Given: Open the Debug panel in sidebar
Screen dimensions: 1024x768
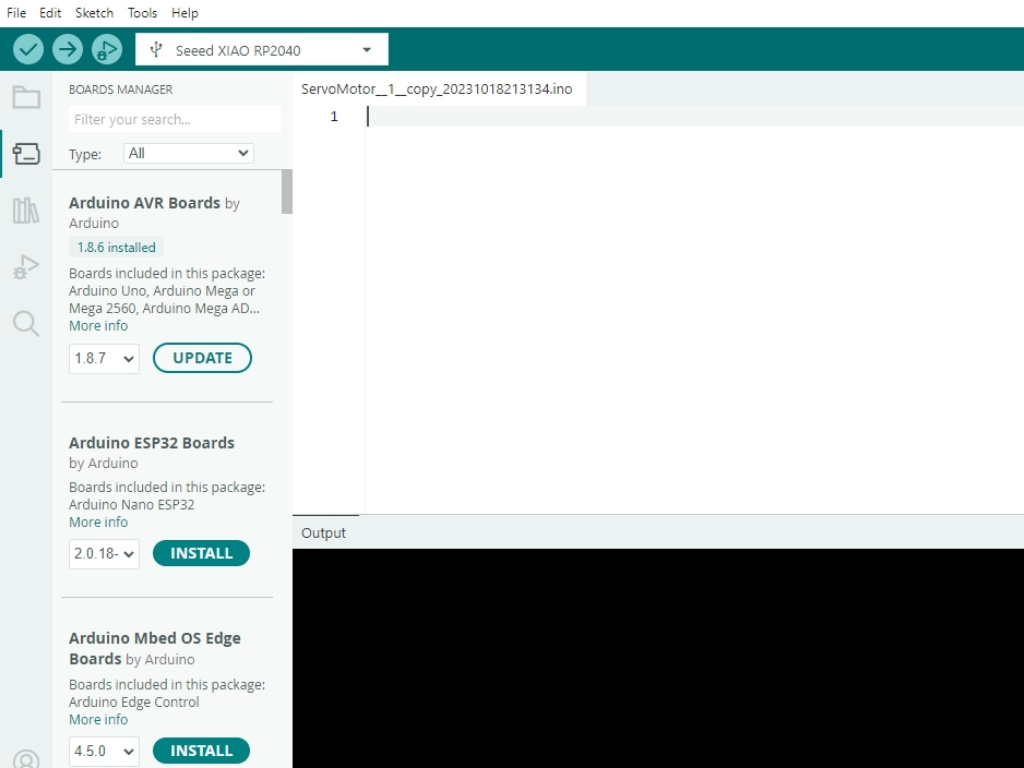Looking at the screenshot, I should tap(26, 267).
